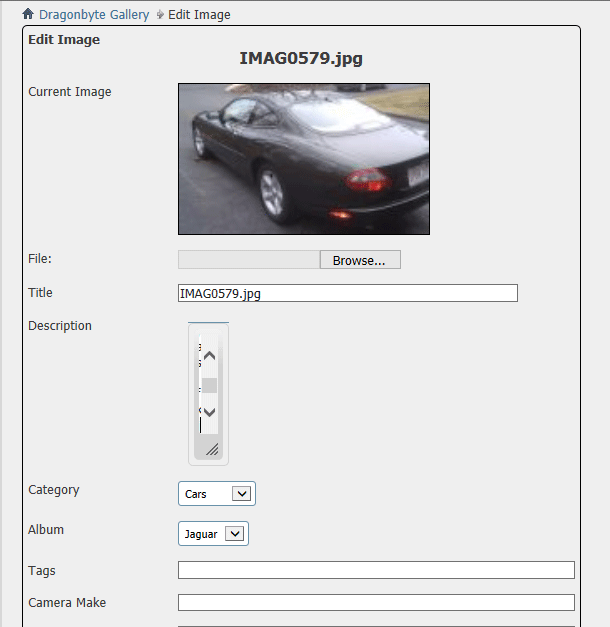Viewport: 610px width, 627px height.
Task: Focus the Title input containing IMAG0579.jpg
Action: [x=348, y=293]
